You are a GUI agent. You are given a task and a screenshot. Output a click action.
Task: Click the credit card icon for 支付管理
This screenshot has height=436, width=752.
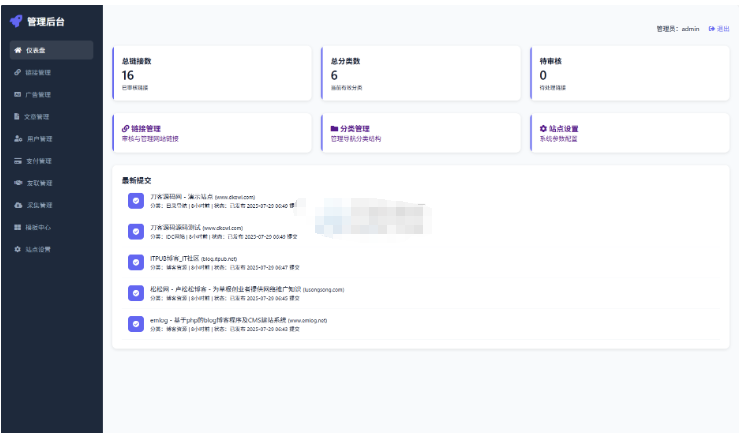click(x=17, y=161)
